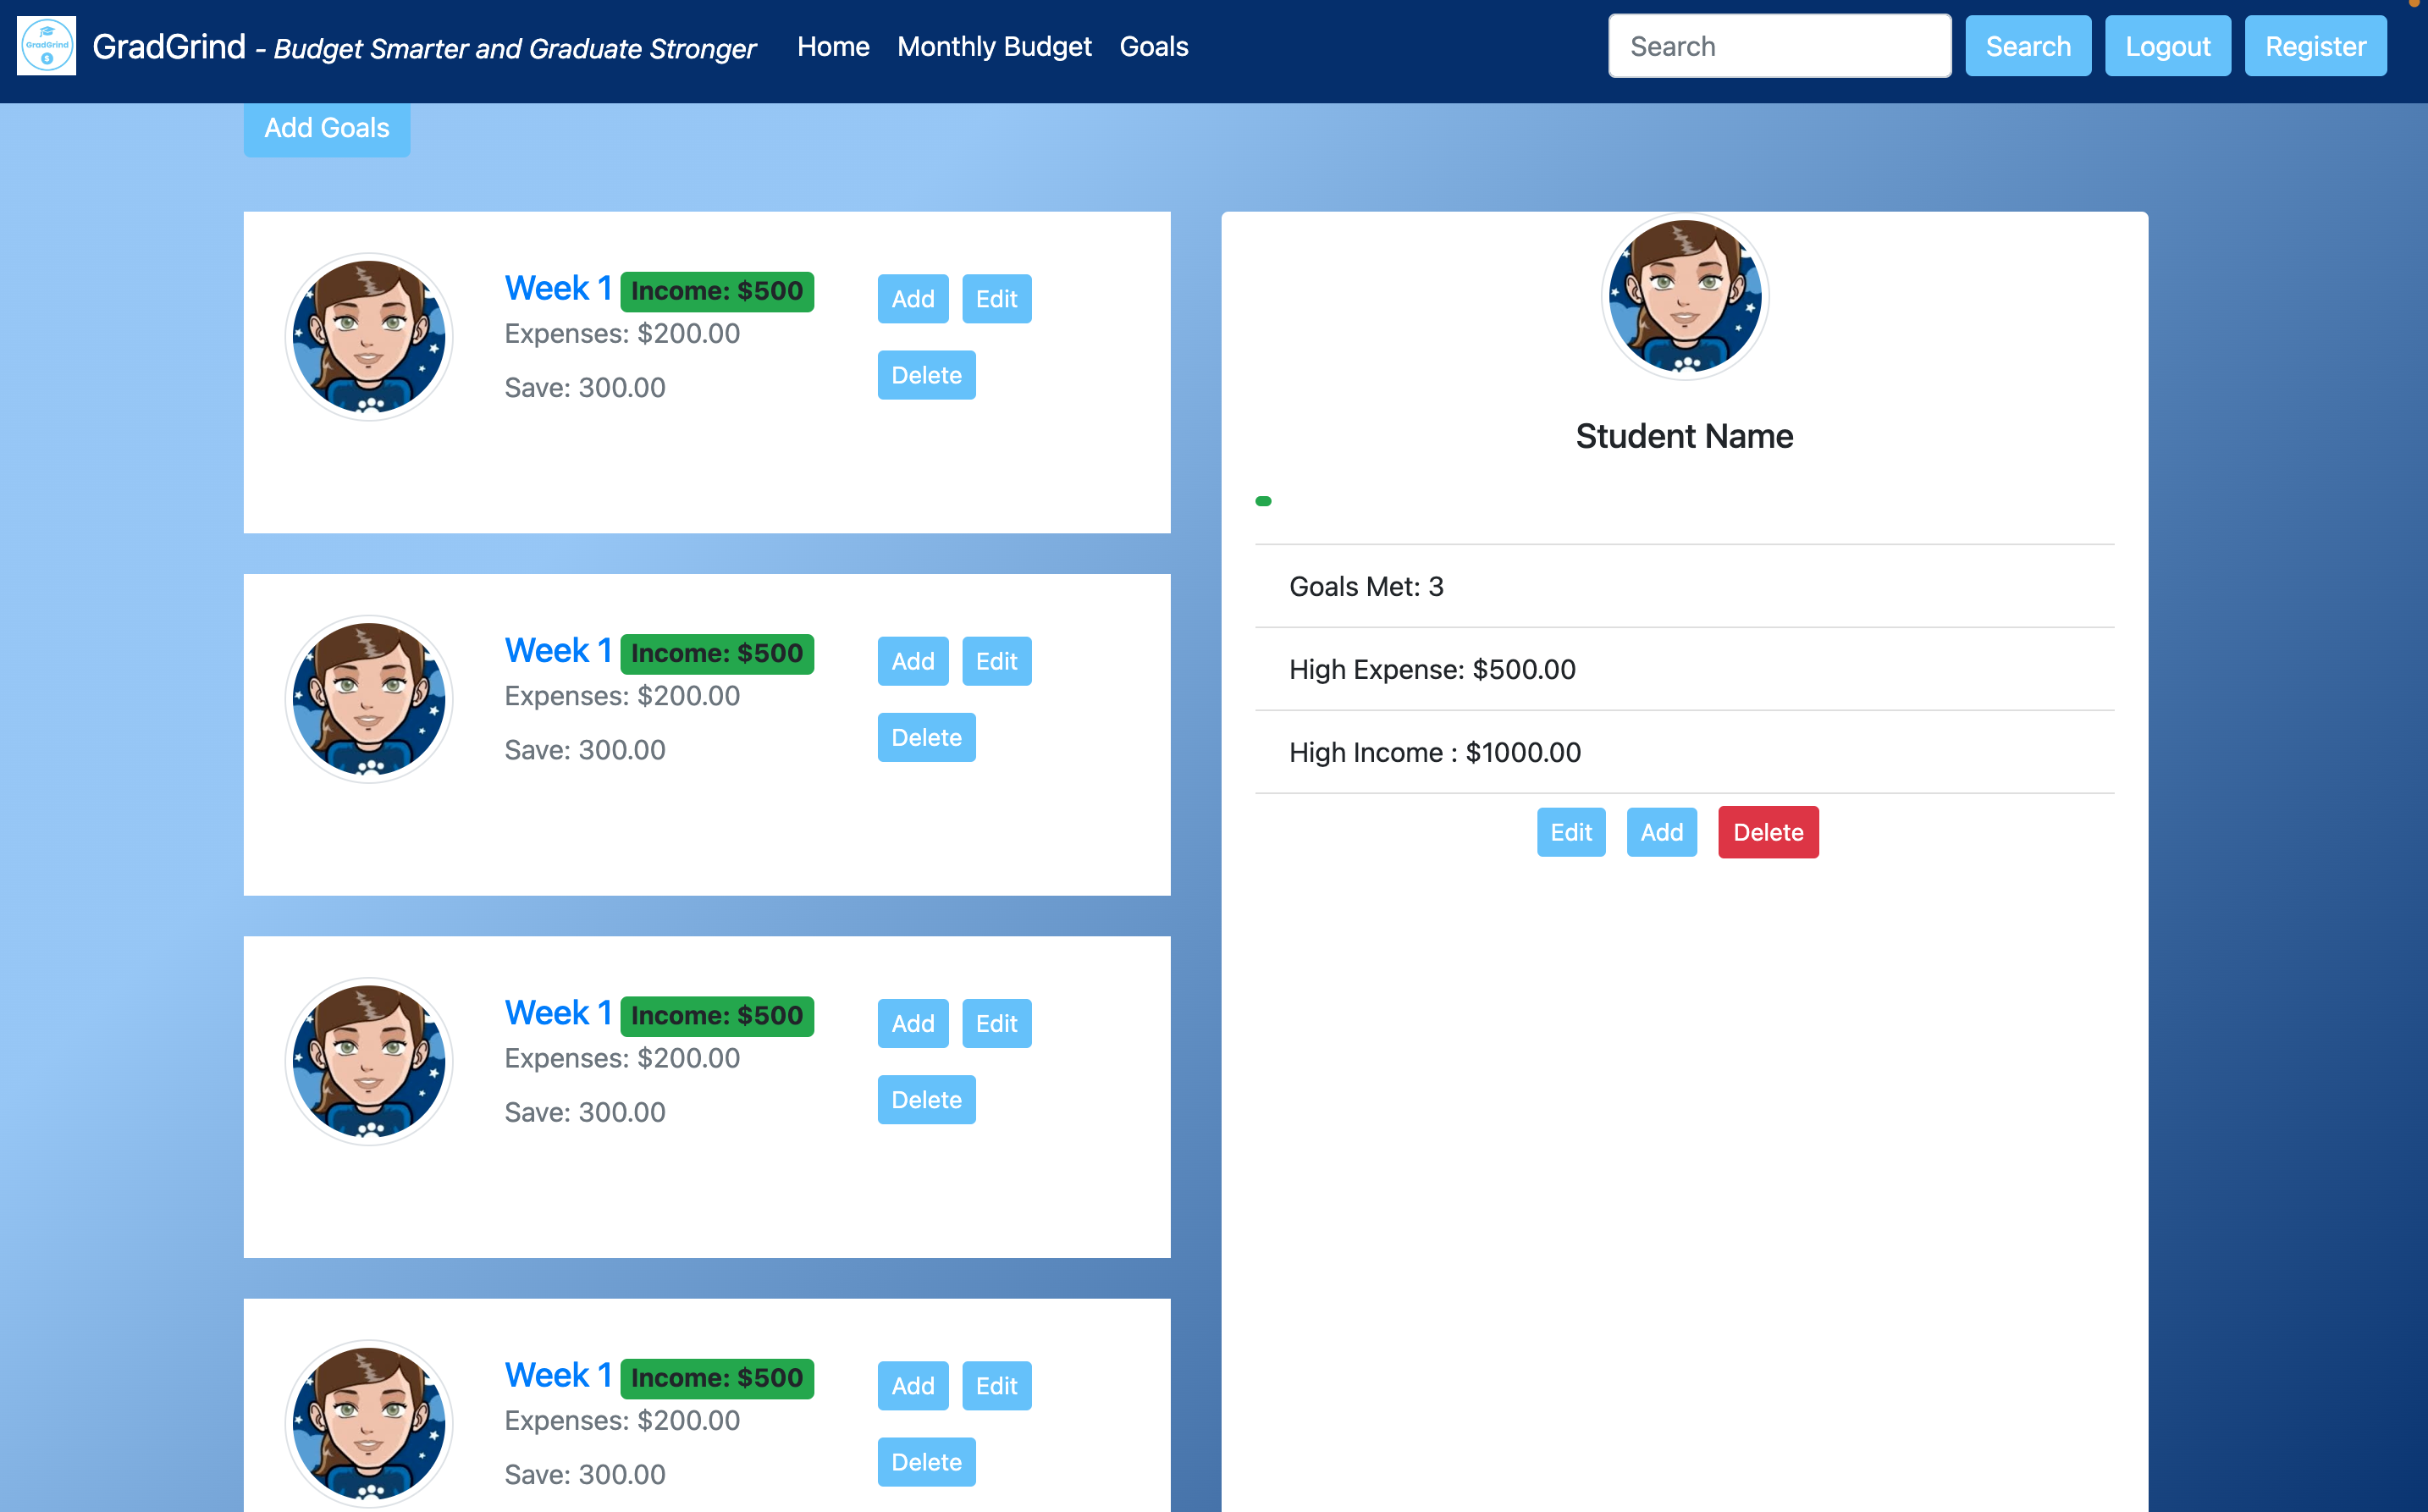Click the GradGrind logo icon

point(46,46)
